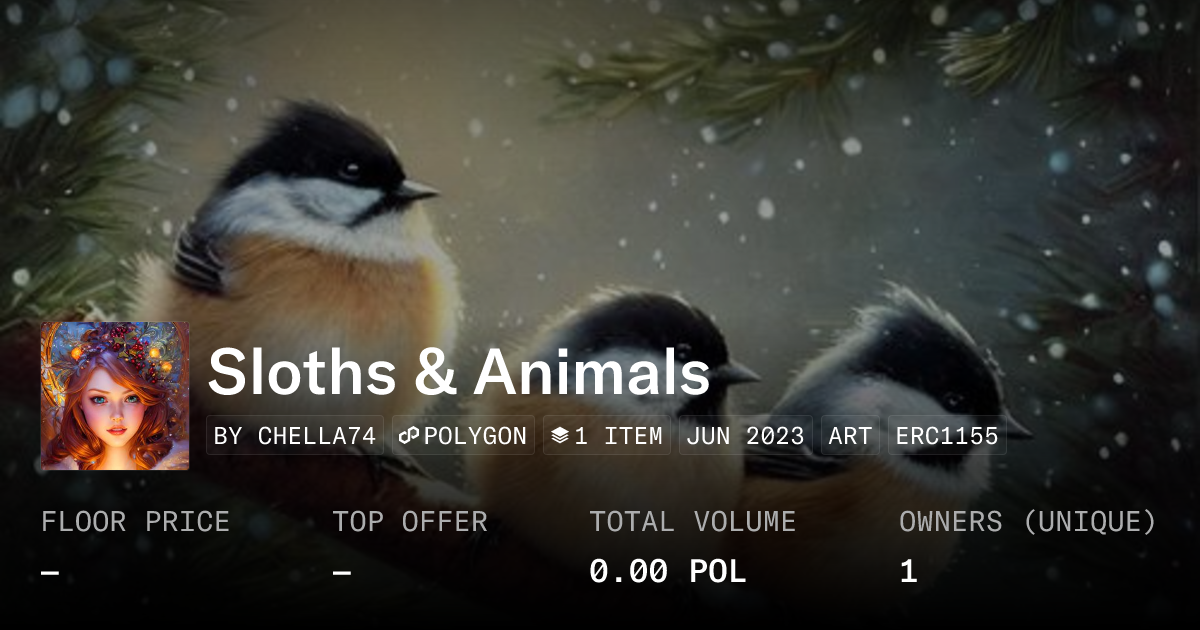Select the ART category badge

click(x=850, y=436)
